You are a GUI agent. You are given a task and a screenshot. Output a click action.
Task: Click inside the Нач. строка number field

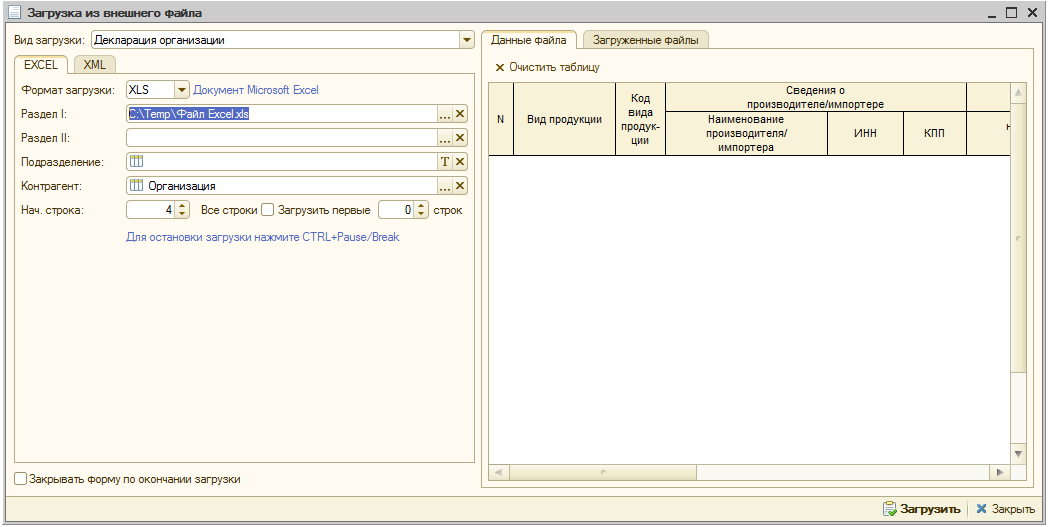(x=150, y=210)
